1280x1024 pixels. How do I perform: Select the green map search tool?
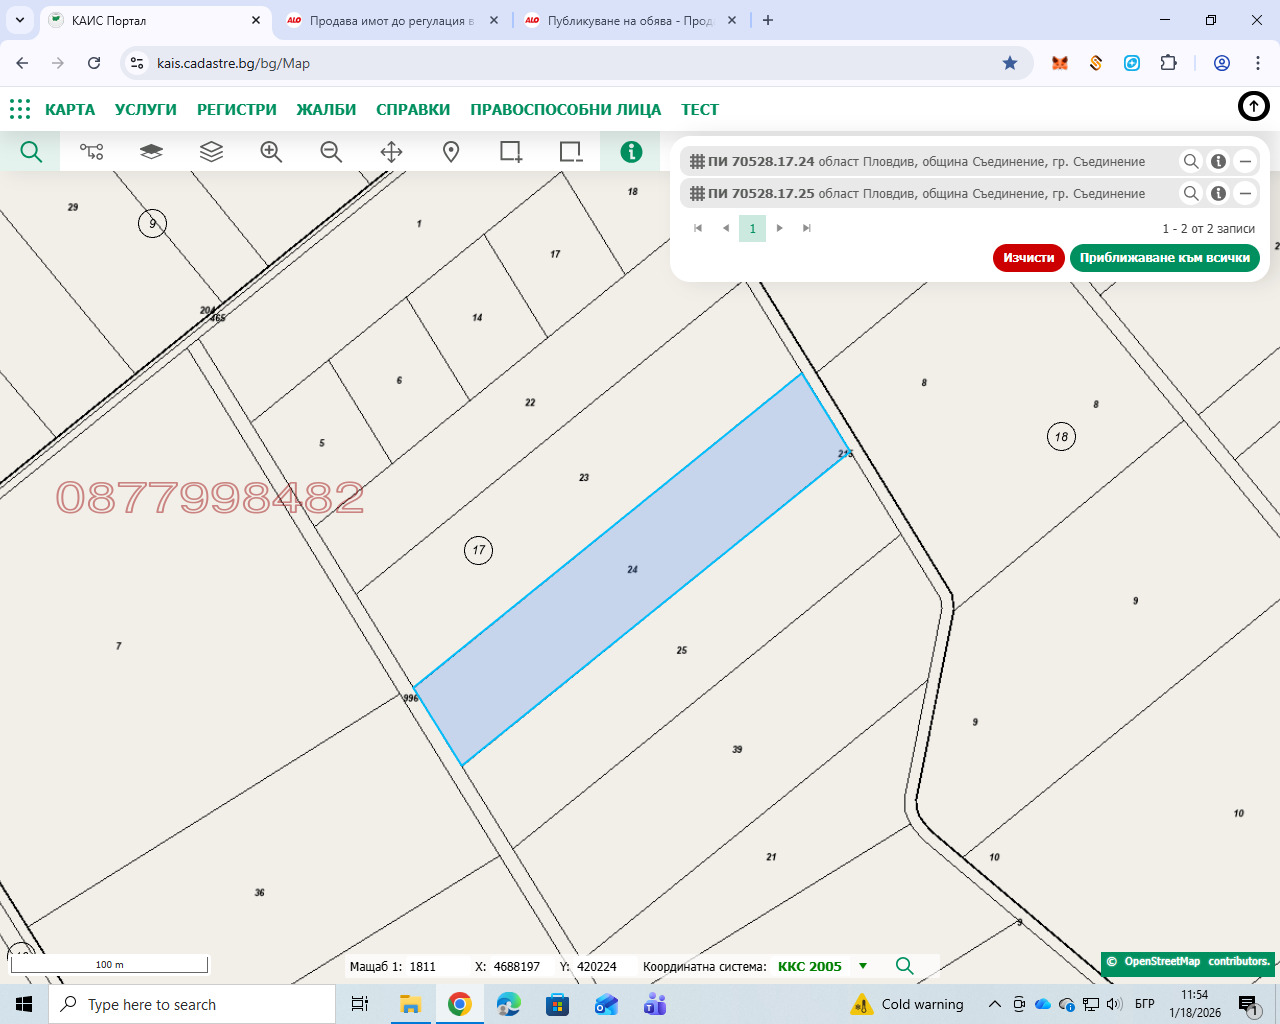pyautogui.click(x=30, y=151)
